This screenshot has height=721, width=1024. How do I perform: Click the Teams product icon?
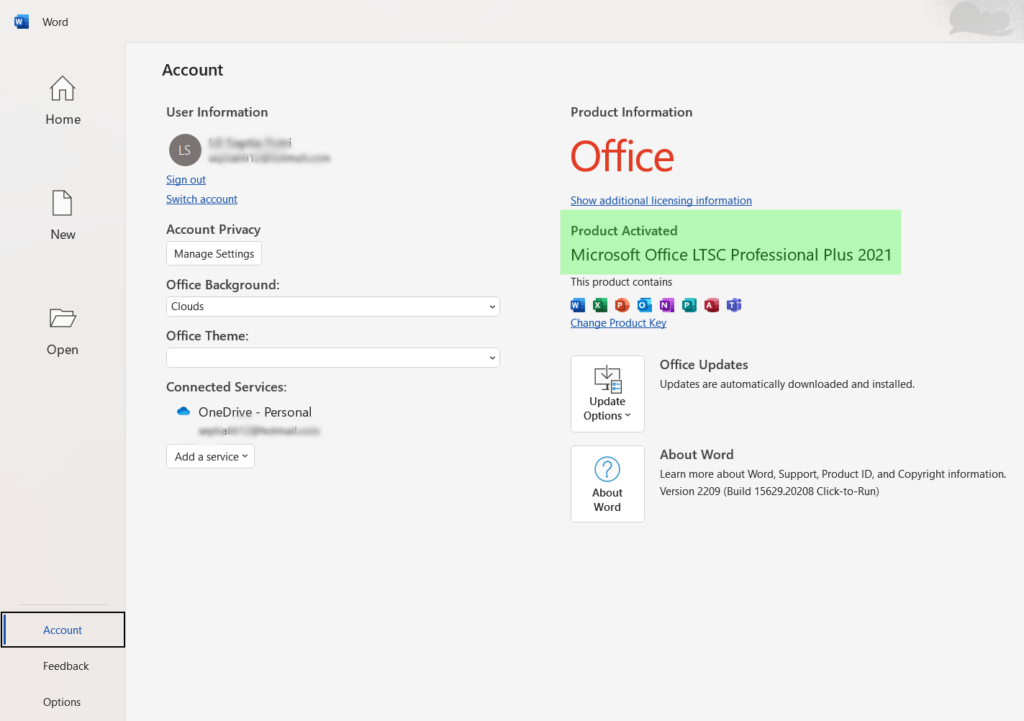coord(734,305)
